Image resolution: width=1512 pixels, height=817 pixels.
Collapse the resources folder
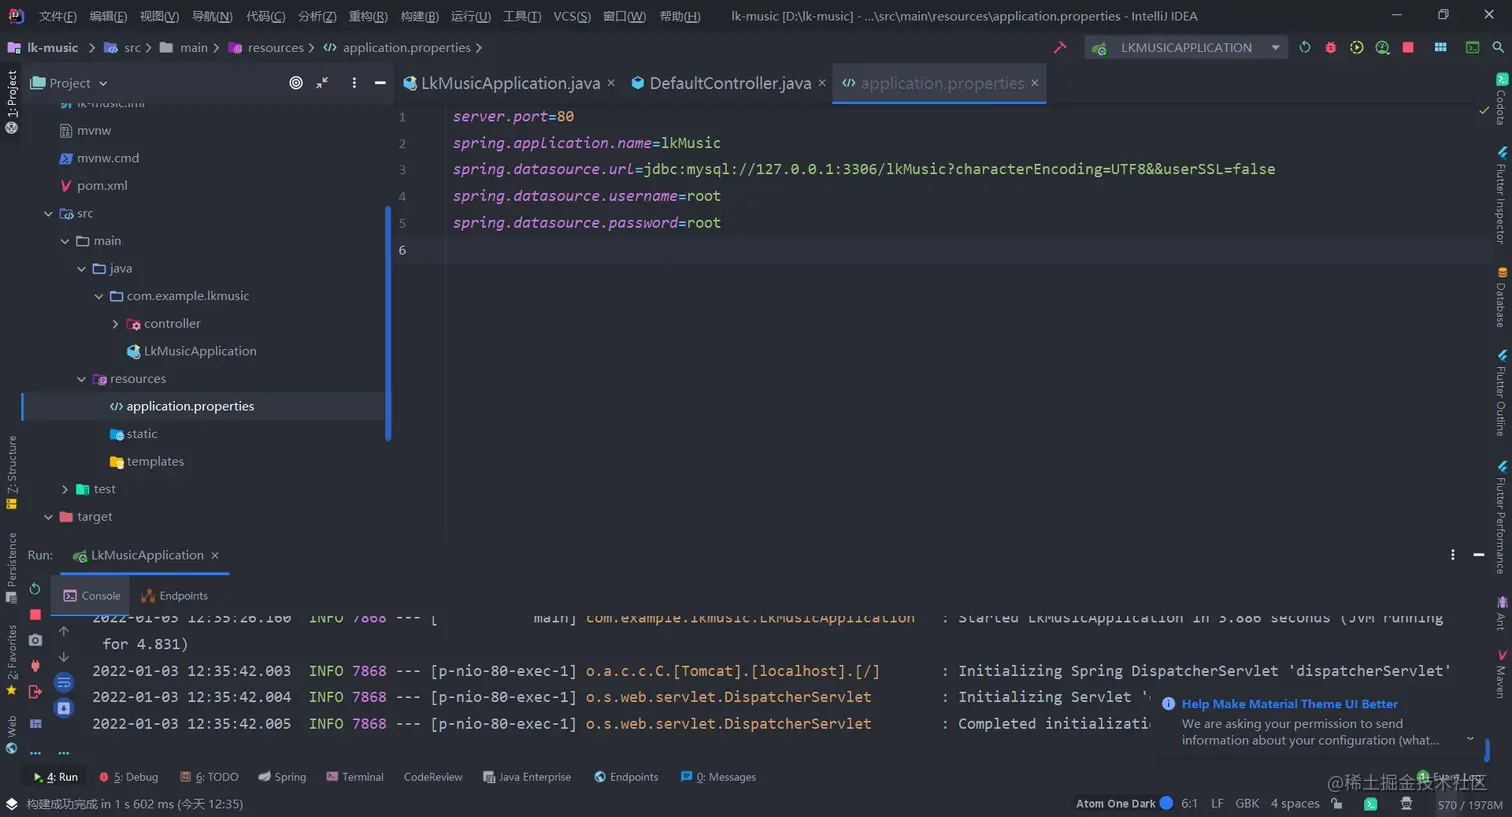pos(82,379)
